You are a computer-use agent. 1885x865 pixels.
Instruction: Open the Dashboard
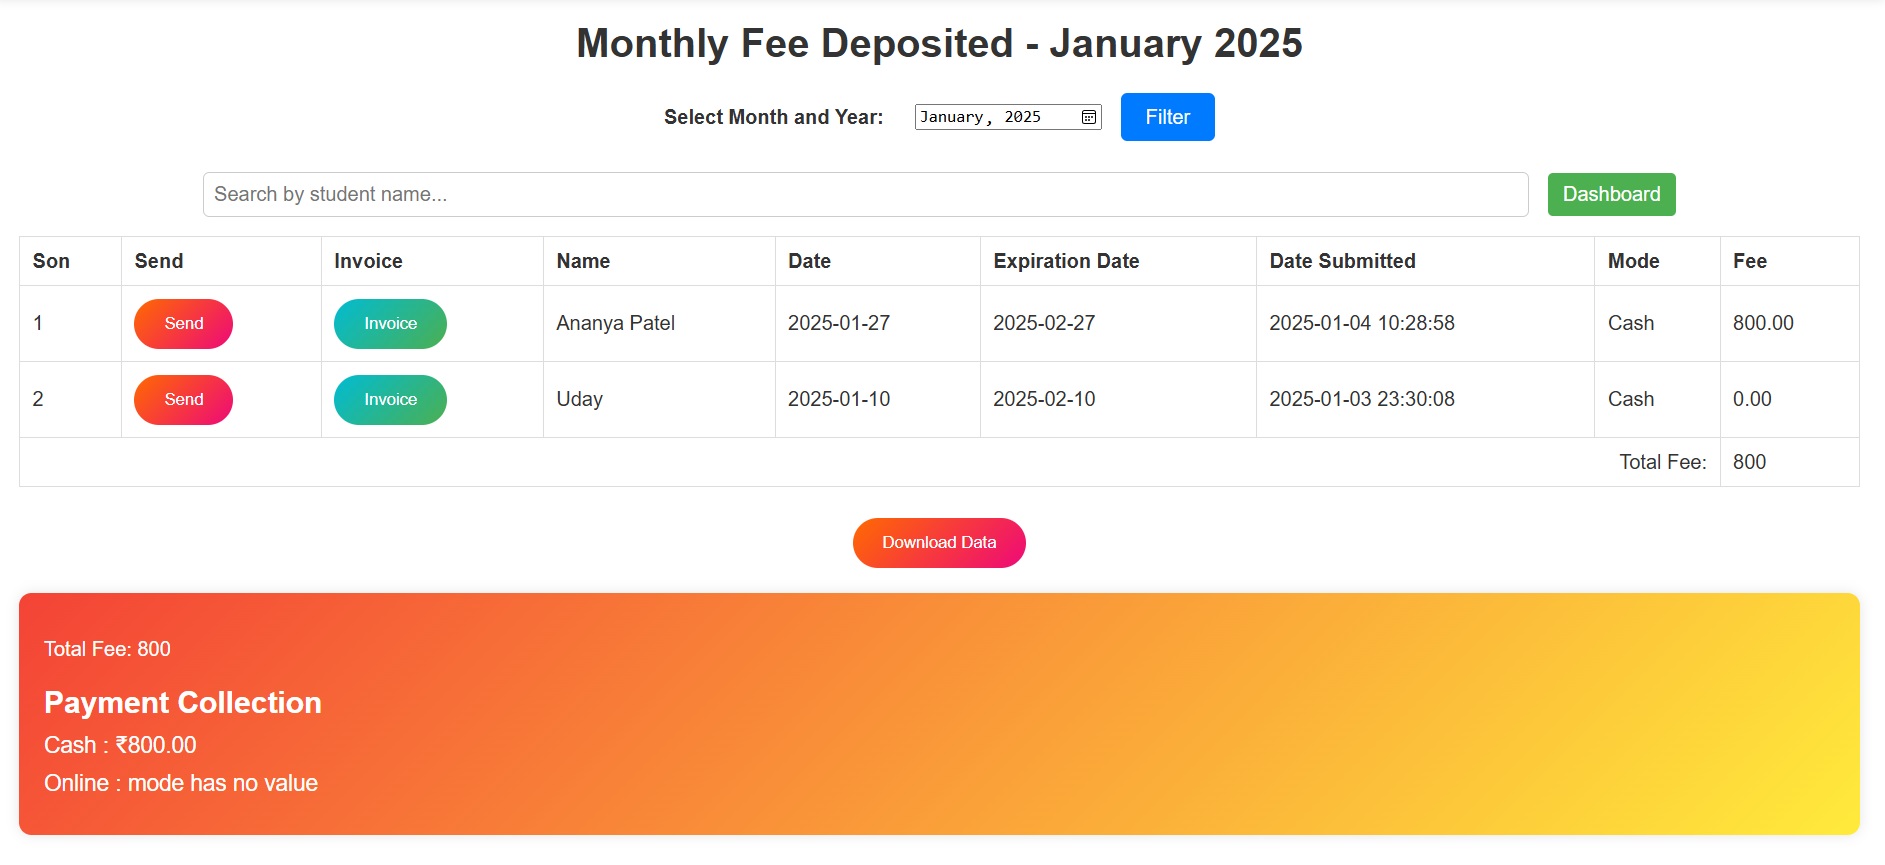click(x=1611, y=193)
